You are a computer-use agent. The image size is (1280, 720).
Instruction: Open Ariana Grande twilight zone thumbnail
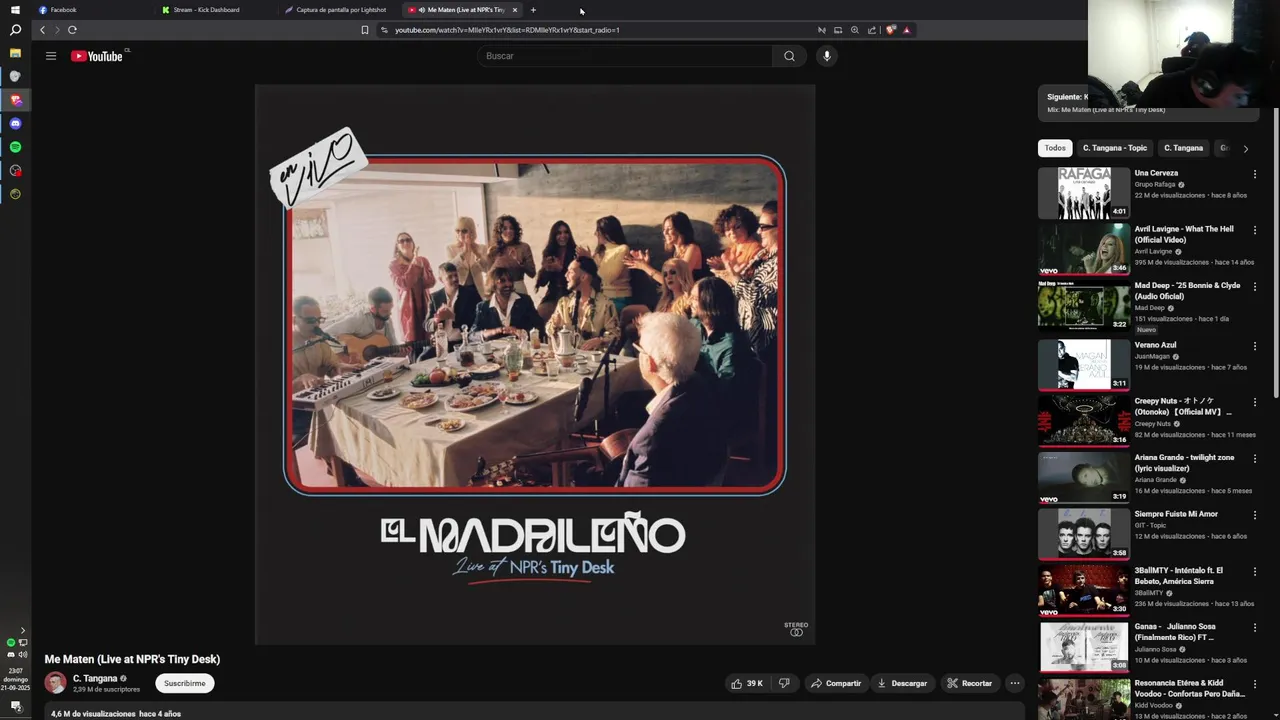pyautogui.click(x=1084, y=478)
